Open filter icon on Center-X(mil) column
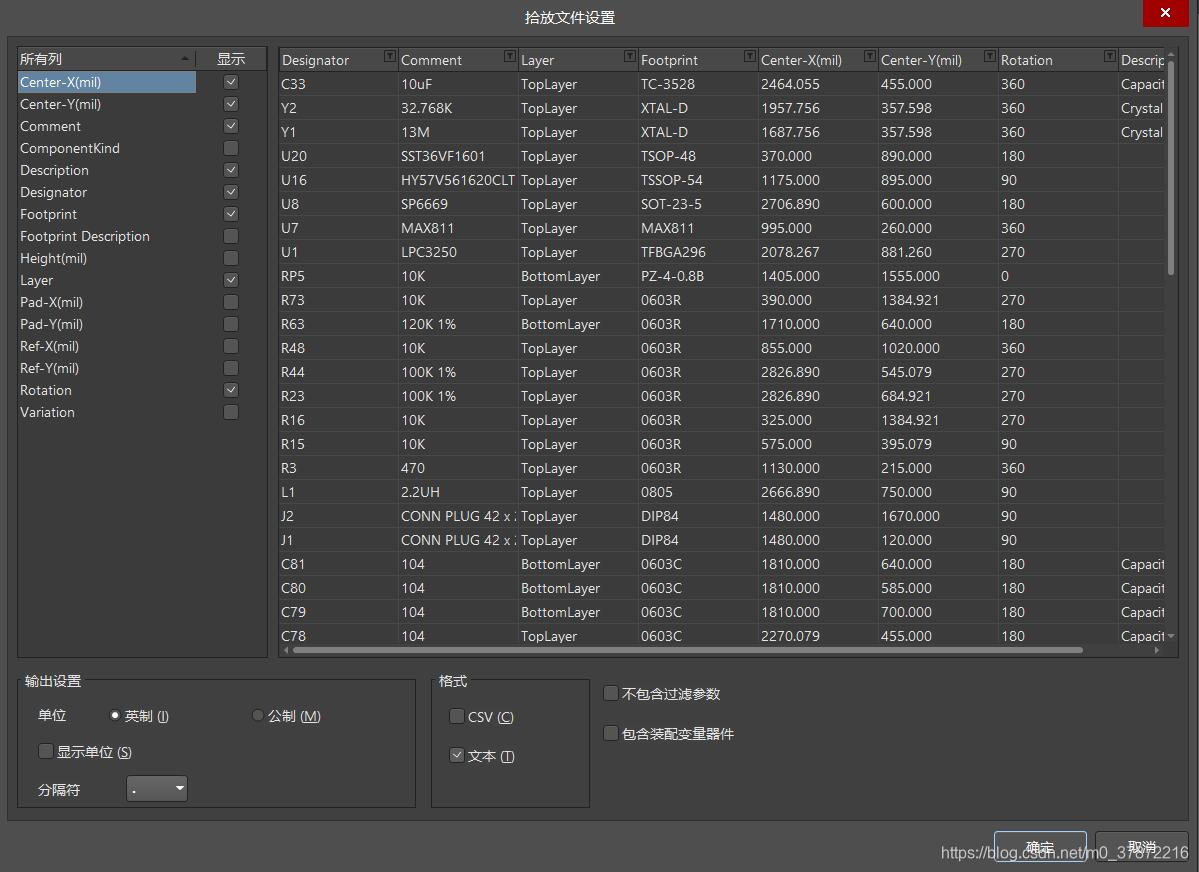This screenshot has width=1199, height=872. [869, 57]
